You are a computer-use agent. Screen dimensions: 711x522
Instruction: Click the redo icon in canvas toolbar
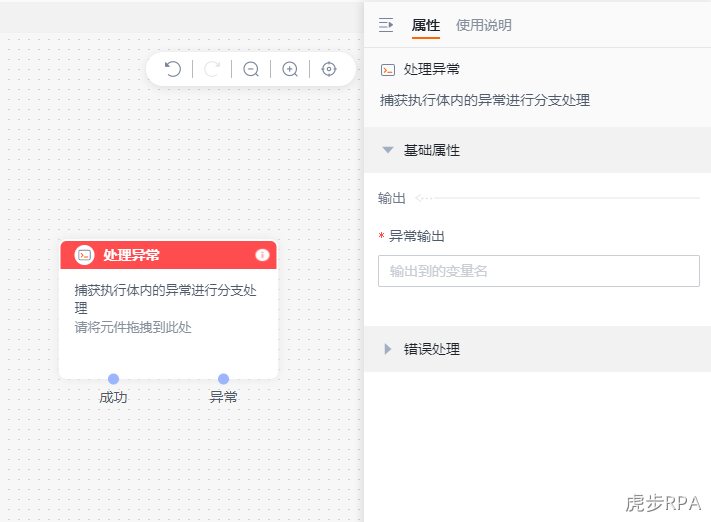[x=212, y=69]
